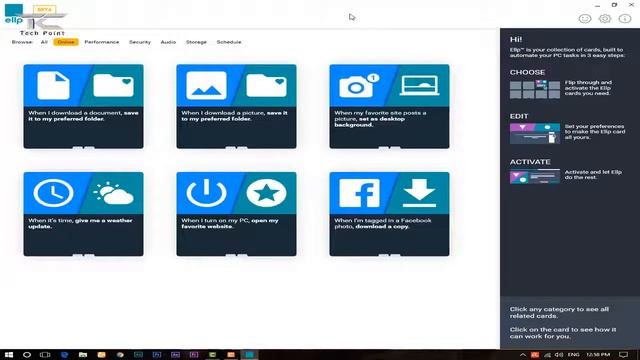Open Cortana search circle in taskbar
This screenshot has height=360, width=640.
(x=27, y=354)
